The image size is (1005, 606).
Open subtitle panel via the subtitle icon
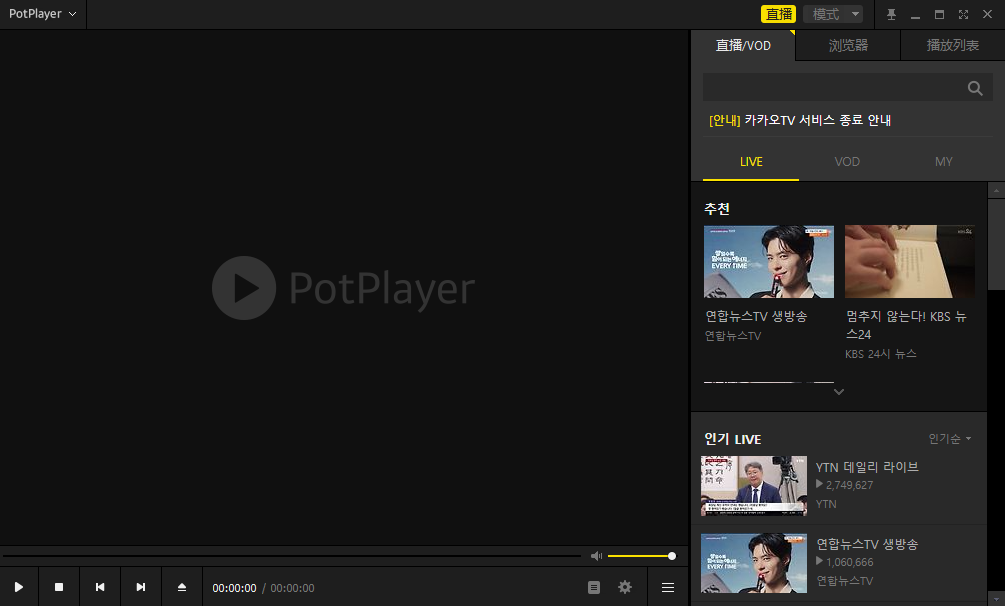click(x=593, y=587)
